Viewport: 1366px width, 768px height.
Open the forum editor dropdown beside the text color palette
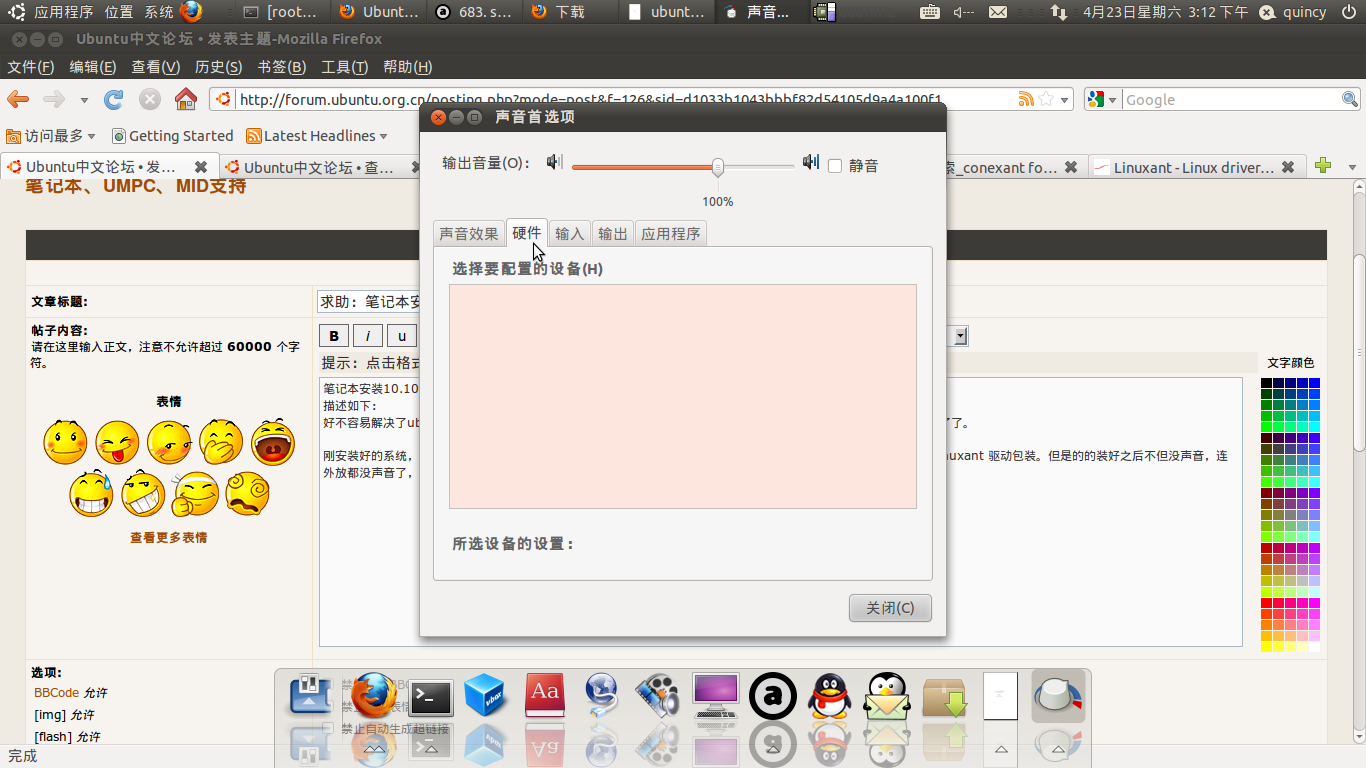(961, 336)
